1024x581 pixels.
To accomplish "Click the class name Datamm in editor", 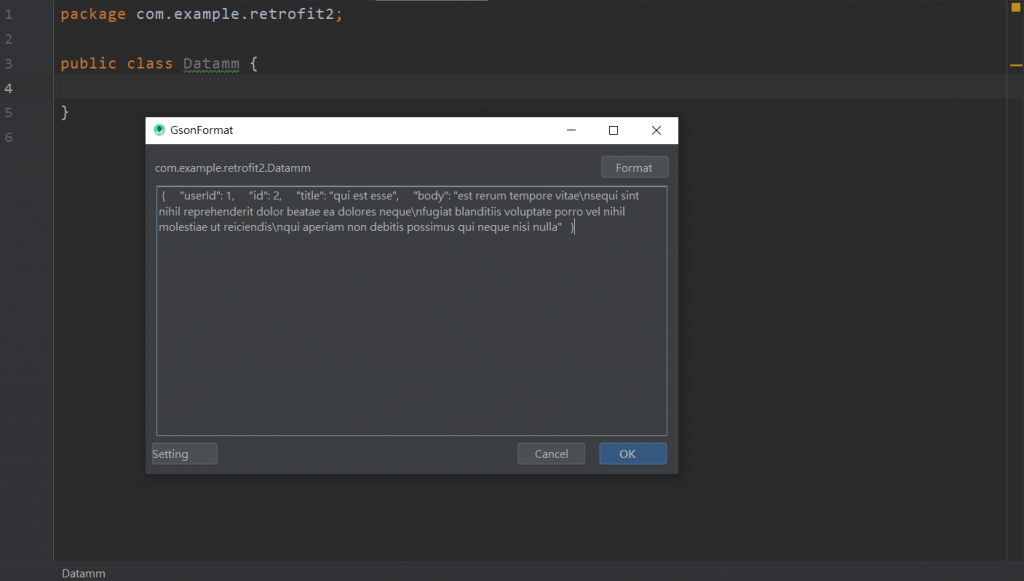I will click(x=211, y=63).
